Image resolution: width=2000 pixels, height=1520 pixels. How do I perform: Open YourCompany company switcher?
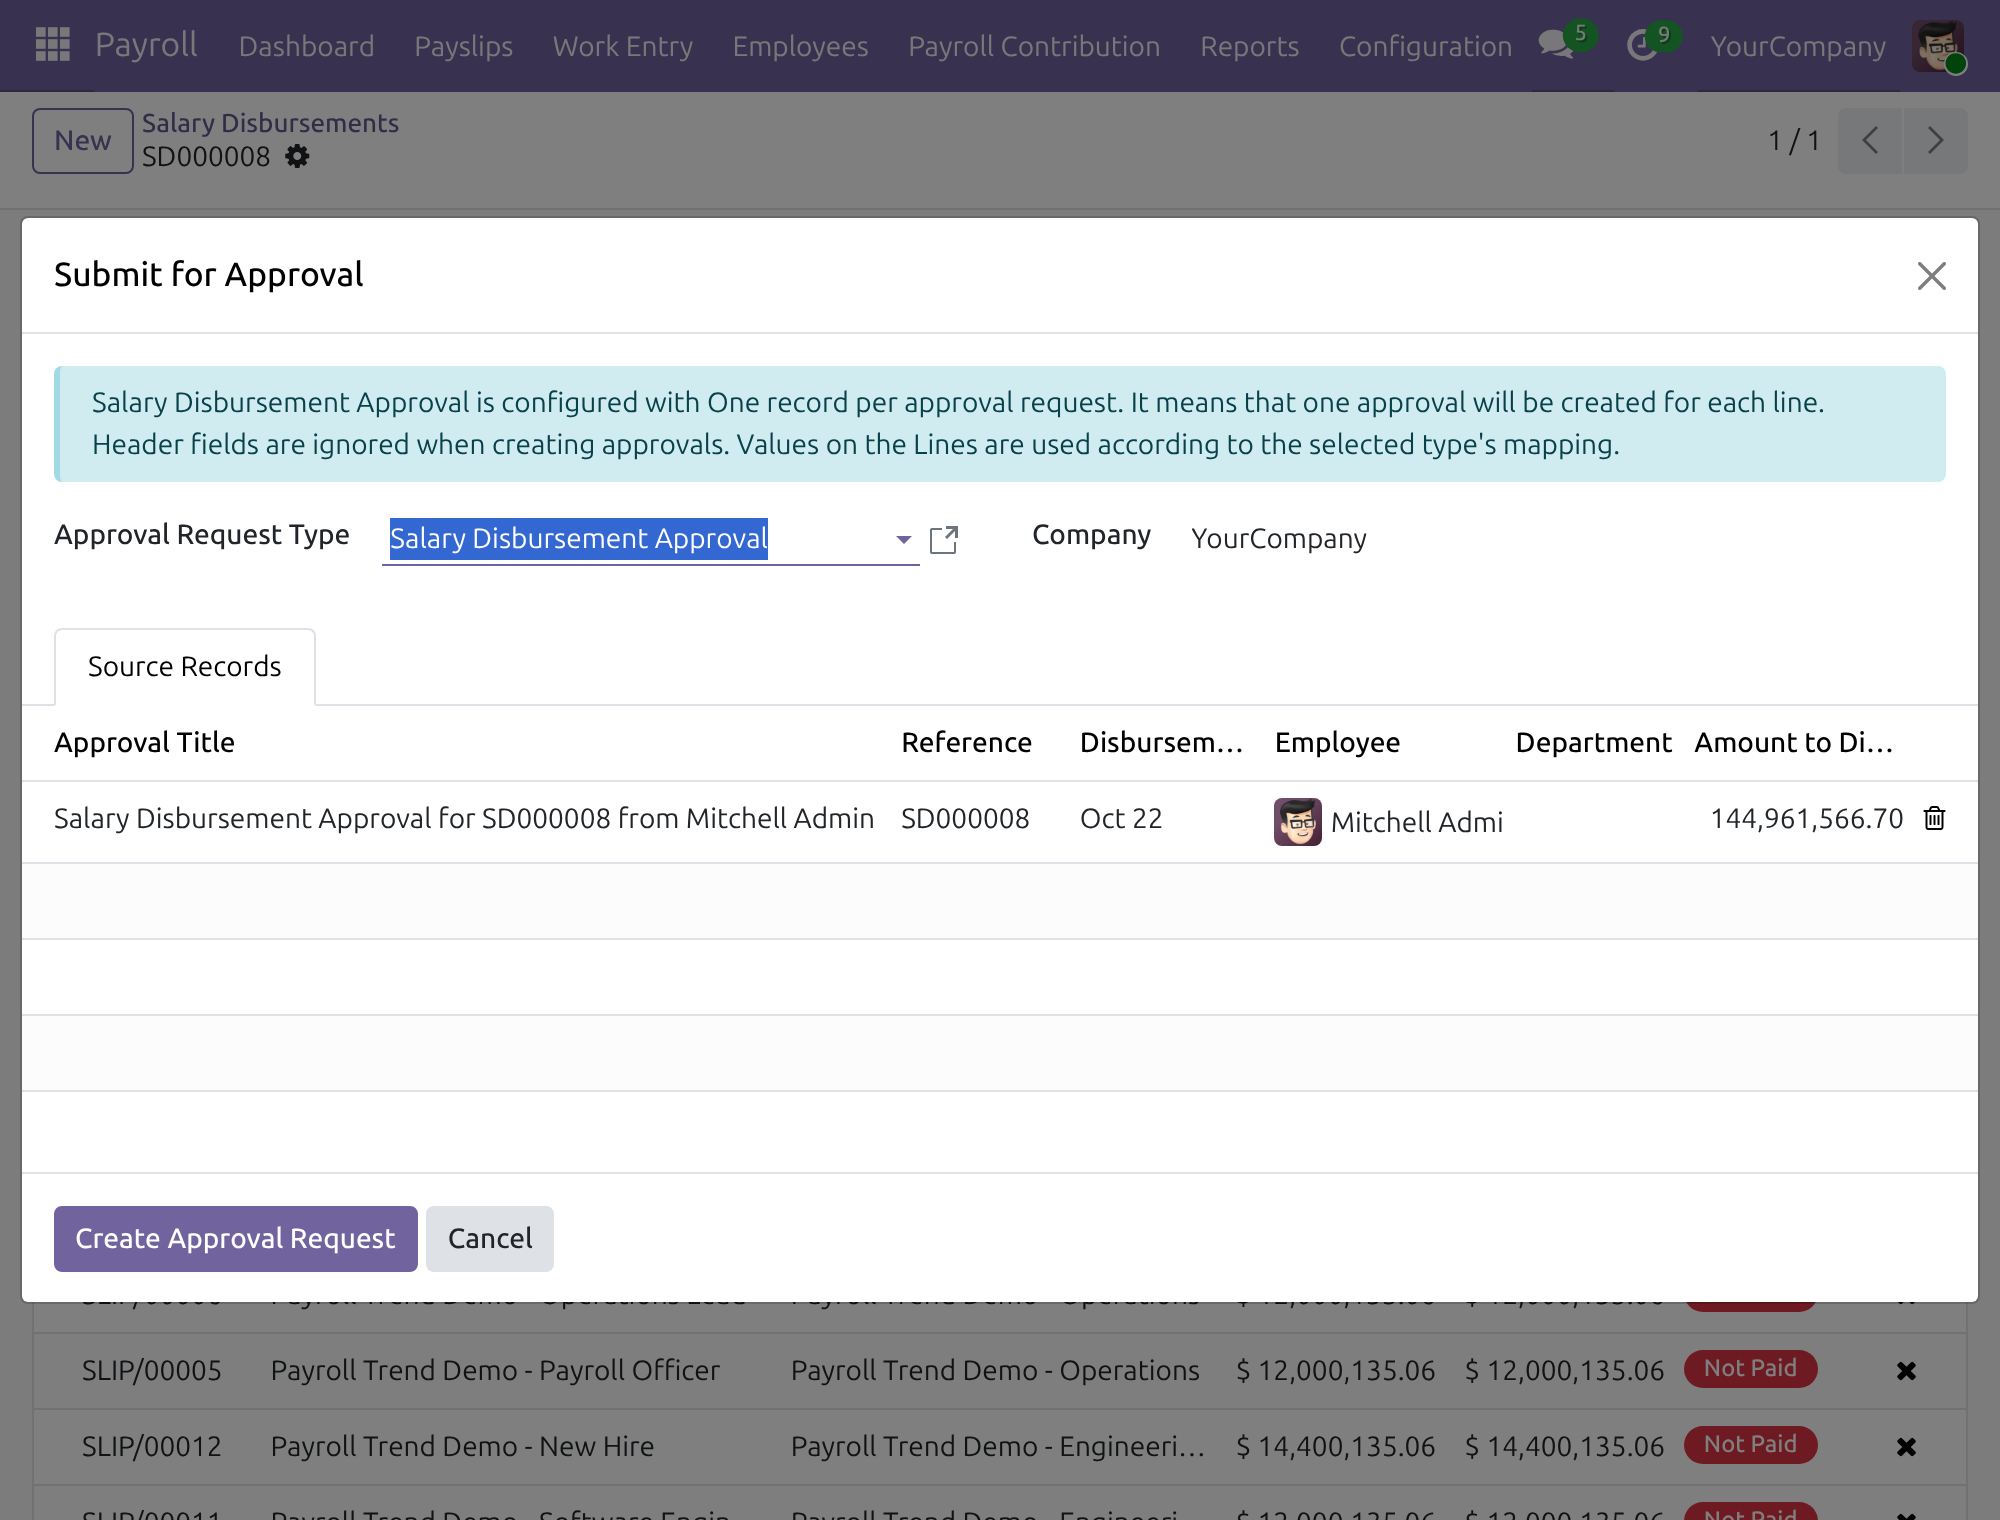pos(1797,46)
